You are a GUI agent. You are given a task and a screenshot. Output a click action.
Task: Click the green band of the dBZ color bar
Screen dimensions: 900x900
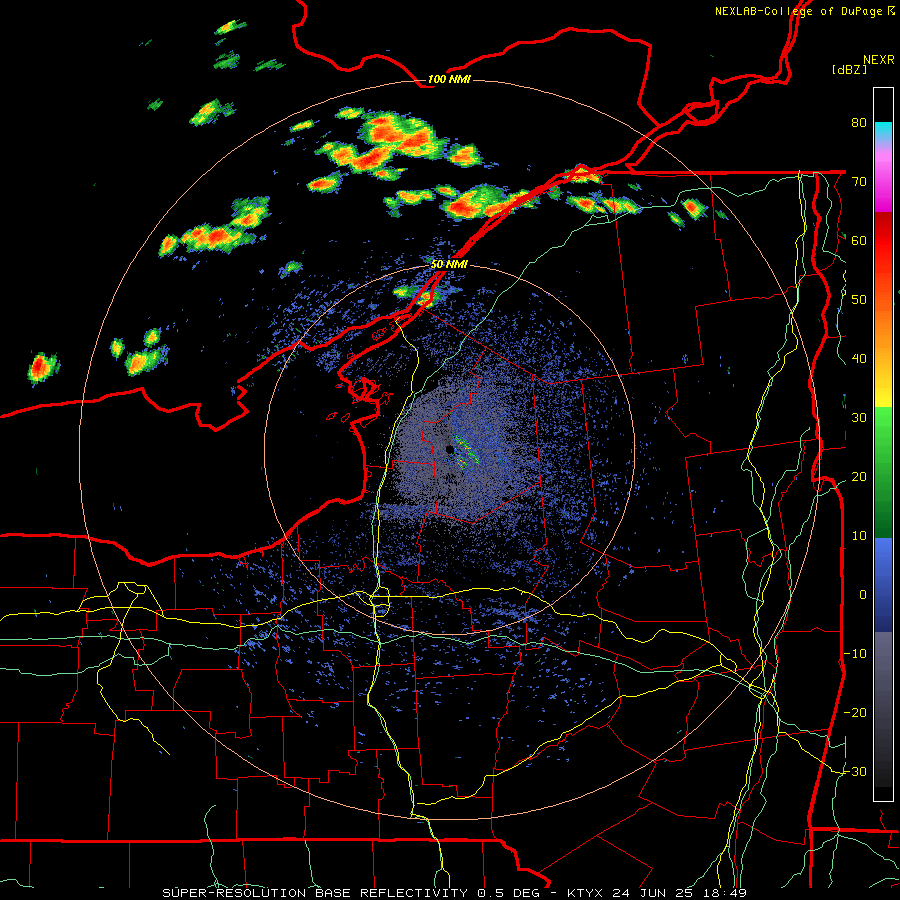[x=883, y=472]
